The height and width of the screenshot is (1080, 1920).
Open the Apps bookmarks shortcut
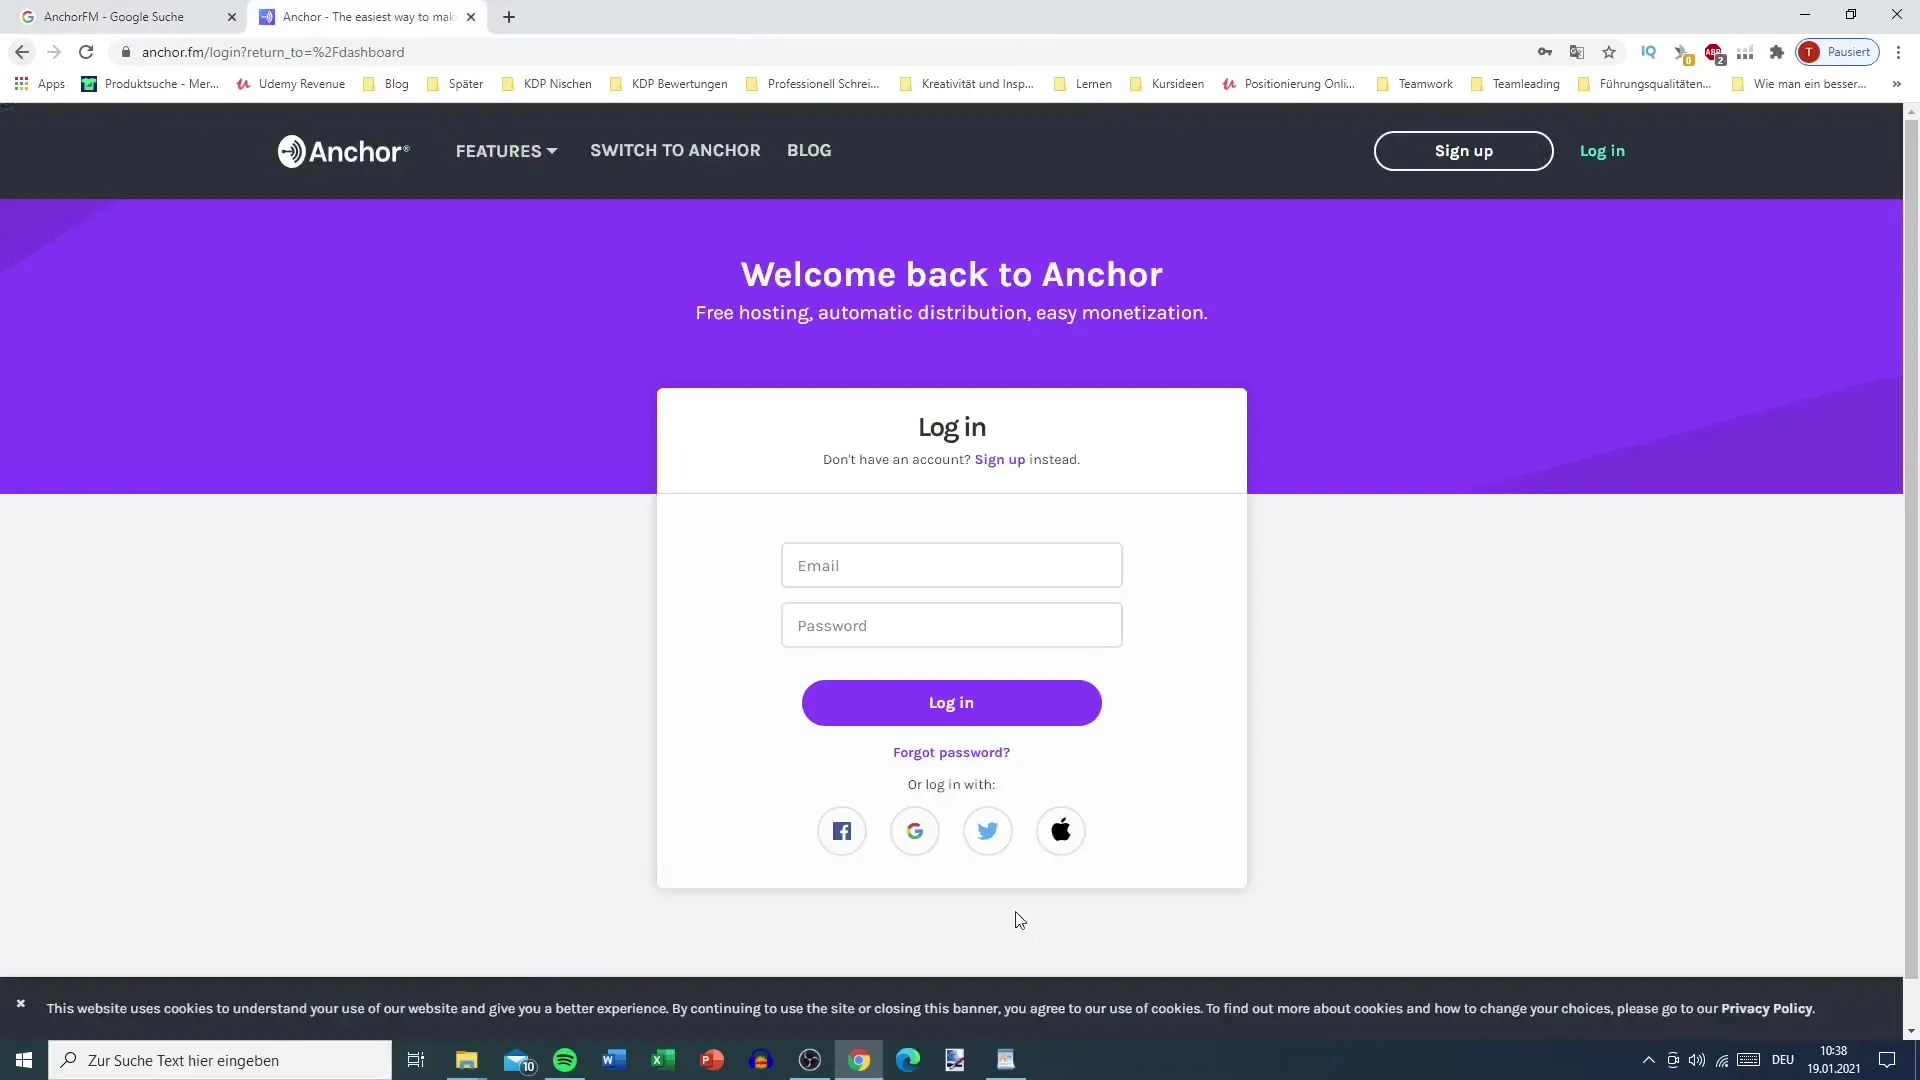pyautogui.click(x=40, y=84)
